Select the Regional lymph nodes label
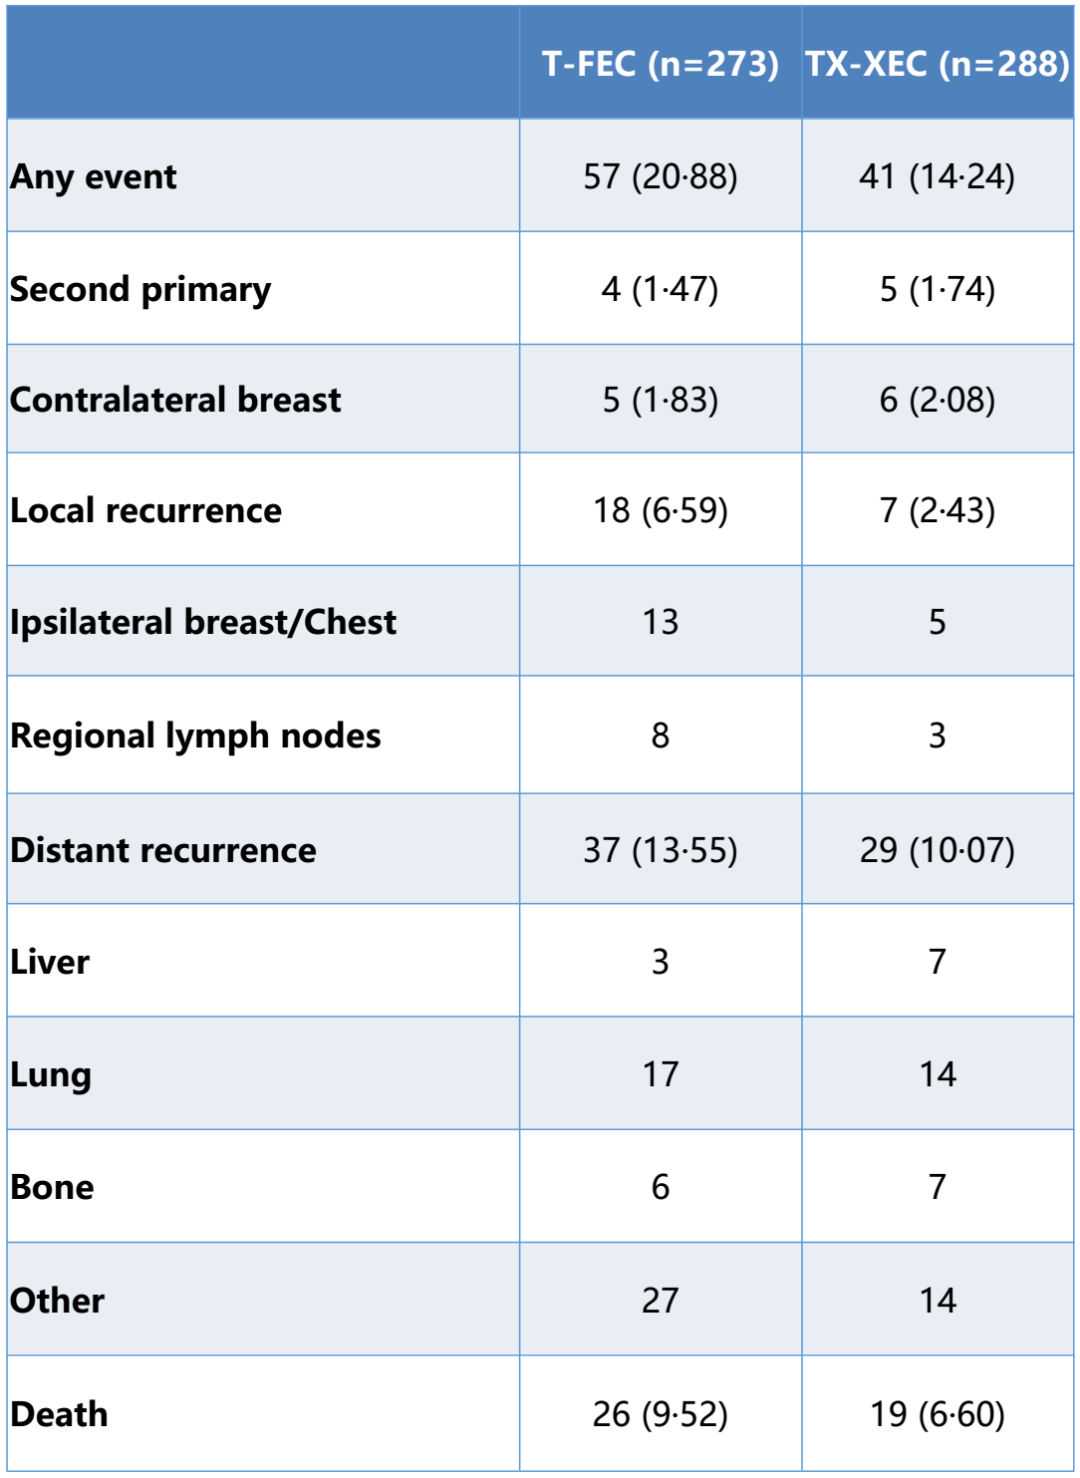Viewport: 1080px width, 1478px height. (x=196, y=736)
